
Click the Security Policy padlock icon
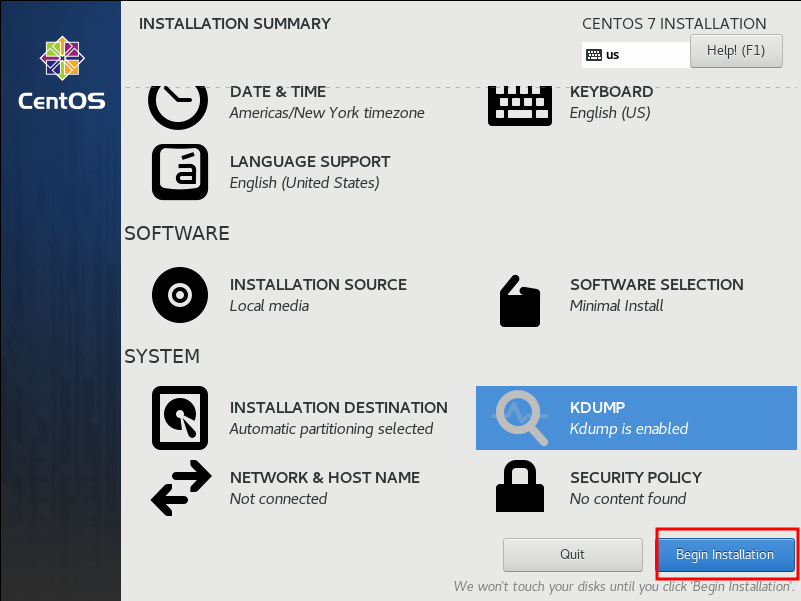tap(520, 486)
